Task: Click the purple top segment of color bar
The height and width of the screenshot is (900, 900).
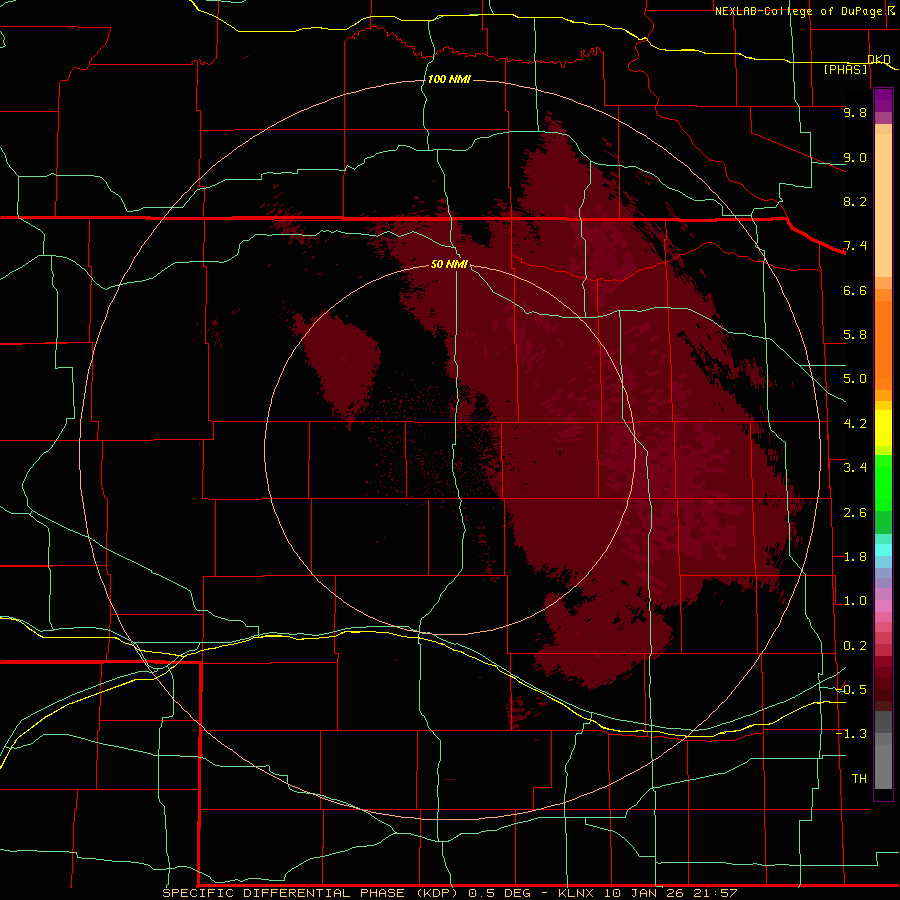Action: tap(883, 100)
